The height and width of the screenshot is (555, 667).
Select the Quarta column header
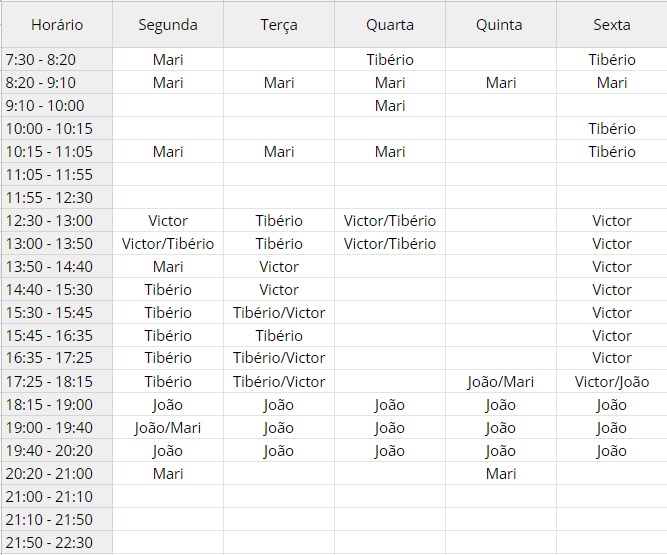390,25
